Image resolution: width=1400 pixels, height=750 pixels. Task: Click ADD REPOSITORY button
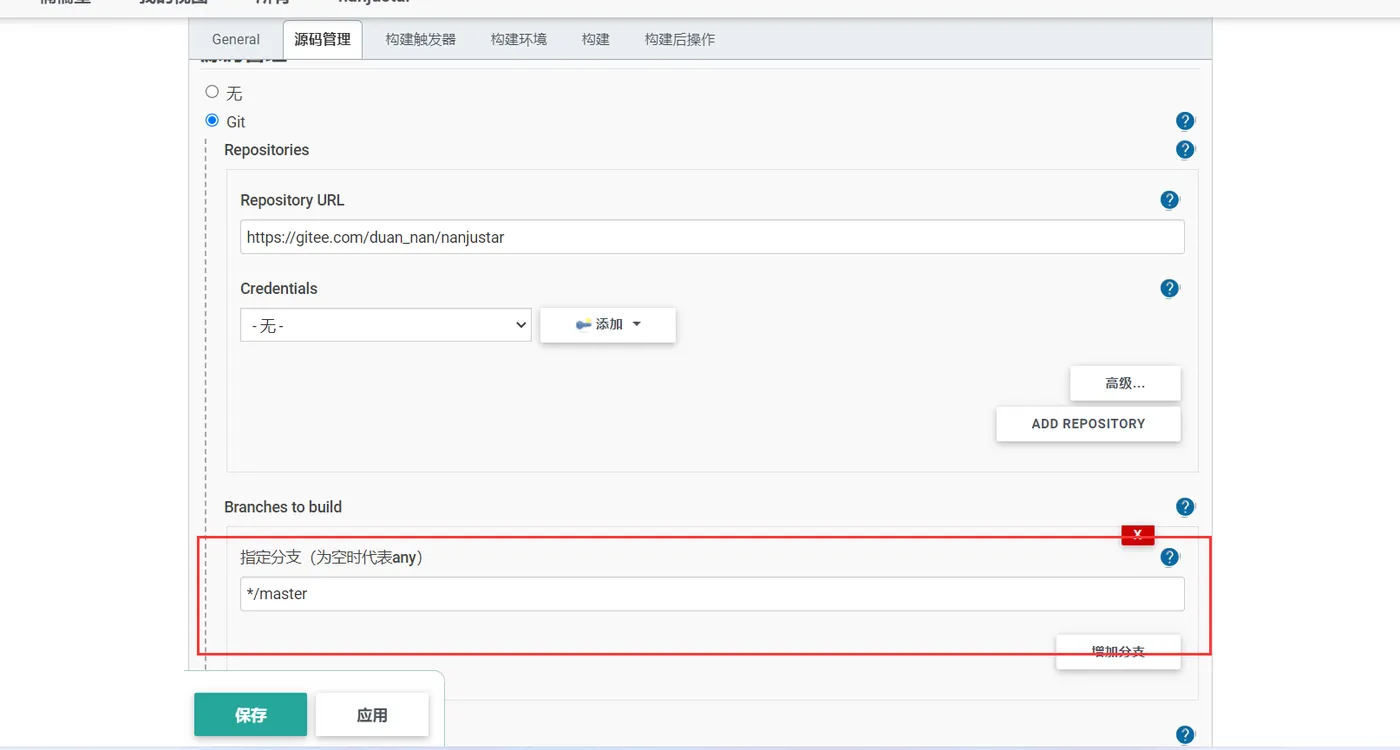[x=1088, y=424]
